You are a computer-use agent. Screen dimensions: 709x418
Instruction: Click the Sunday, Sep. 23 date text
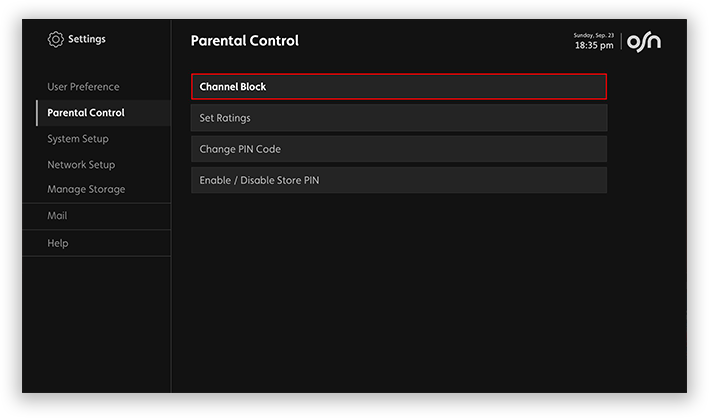tap(593, 35)
